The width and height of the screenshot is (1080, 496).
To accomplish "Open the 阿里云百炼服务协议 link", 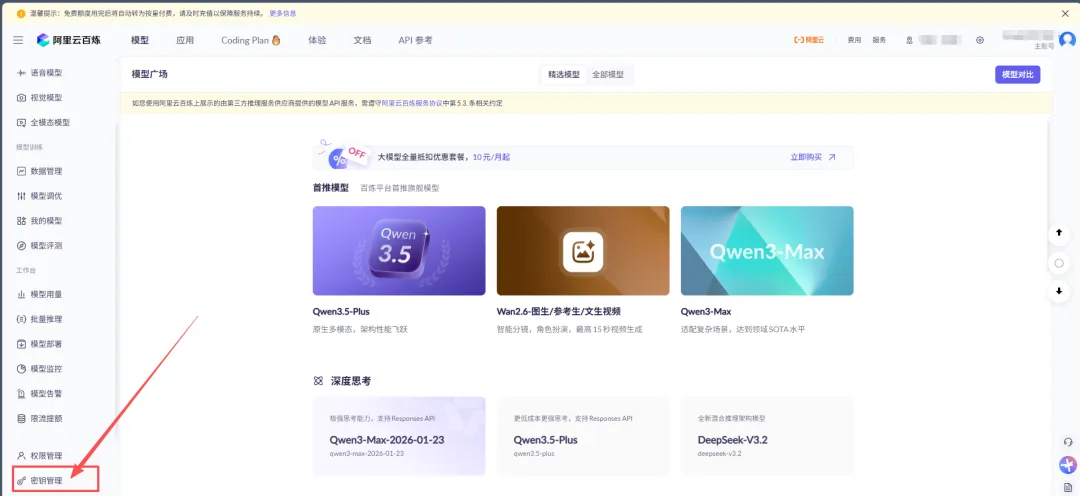I will tap(412, 103).
